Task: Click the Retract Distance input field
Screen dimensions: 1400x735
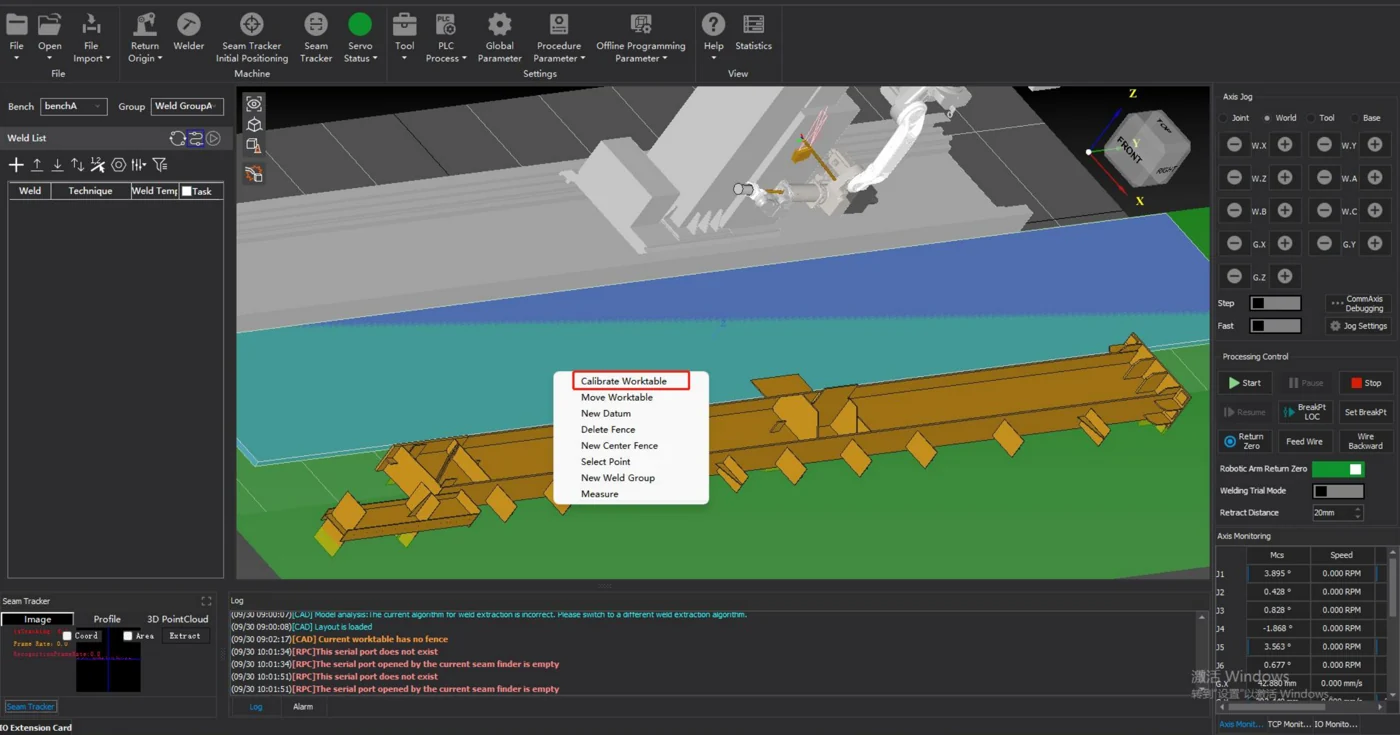Action: tap(1337, 513)
